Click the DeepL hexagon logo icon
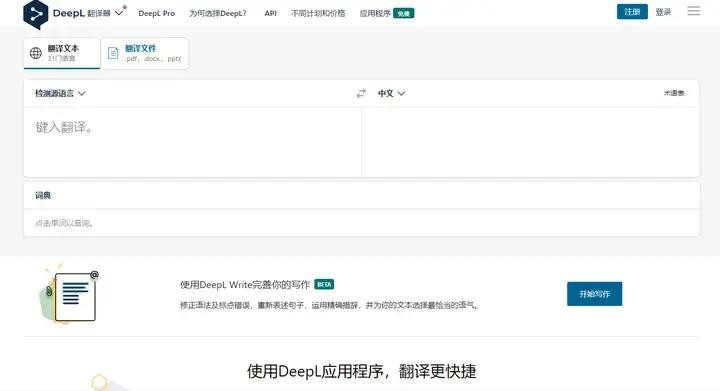The image size is (720, 391). coord(35,14)
